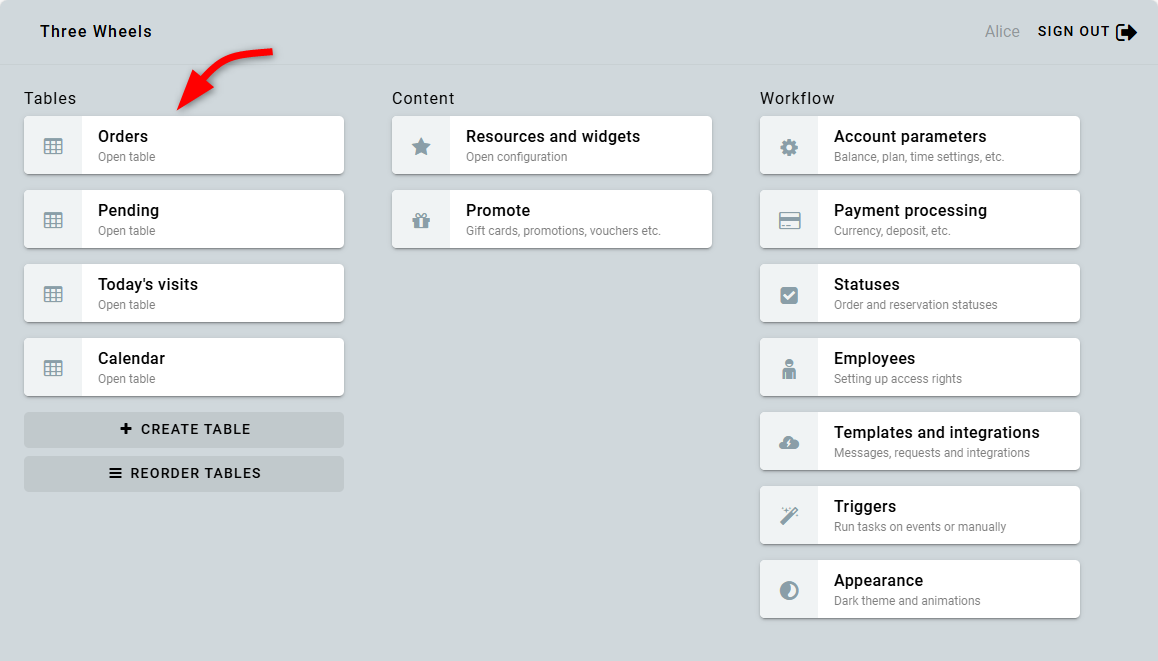Click the Pending table grid icon
Screen dimensions: 1158x661
click(53, 220)
